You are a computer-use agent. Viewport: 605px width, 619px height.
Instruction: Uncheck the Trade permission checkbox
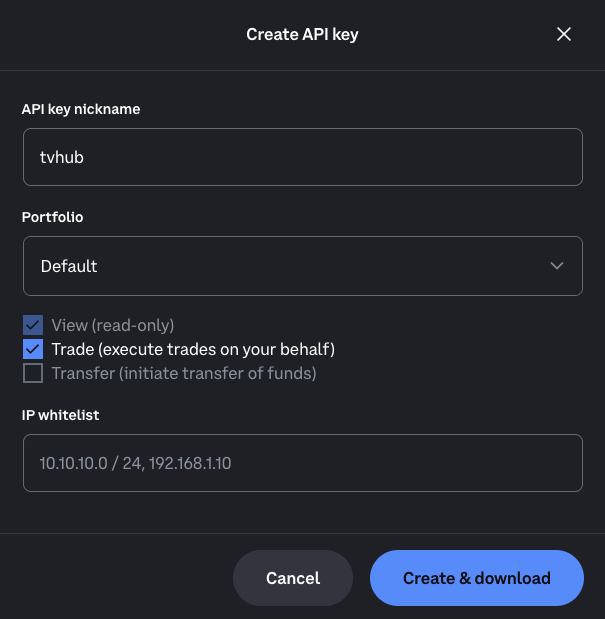(x=33, y=349)
